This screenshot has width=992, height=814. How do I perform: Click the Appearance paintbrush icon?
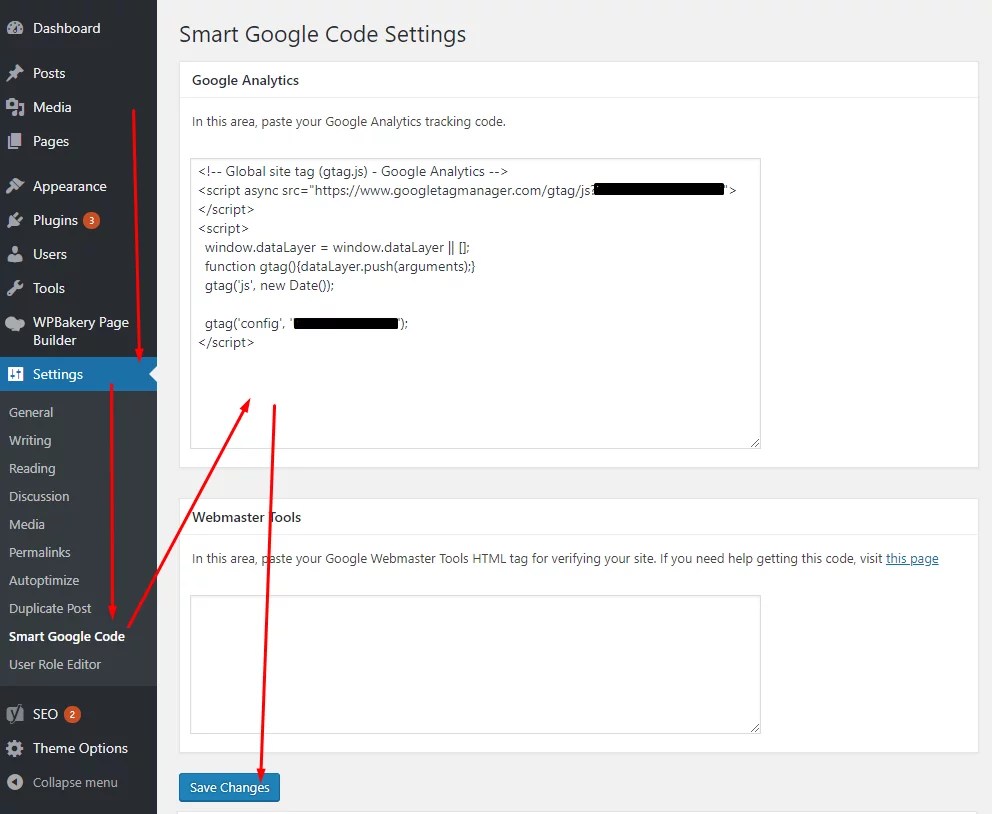[15, 186]
